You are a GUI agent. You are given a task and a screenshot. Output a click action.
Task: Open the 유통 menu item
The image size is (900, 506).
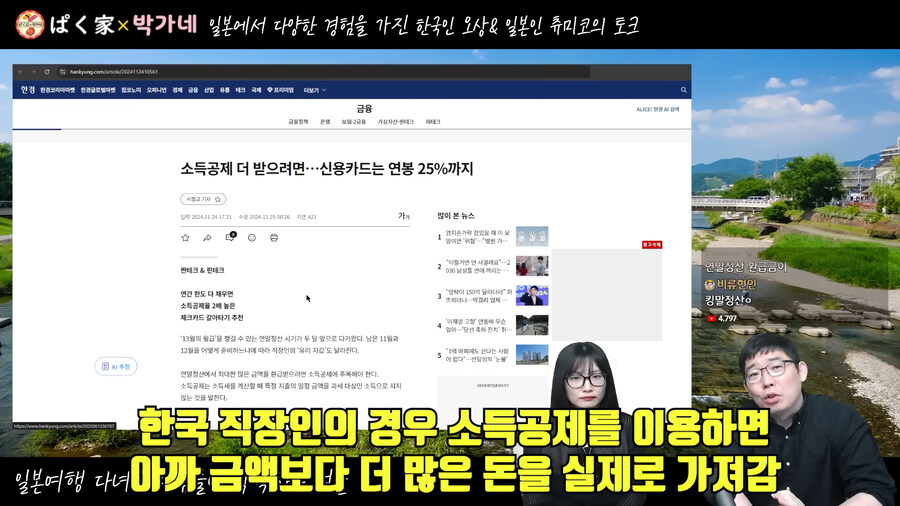[x=224, y=90]
